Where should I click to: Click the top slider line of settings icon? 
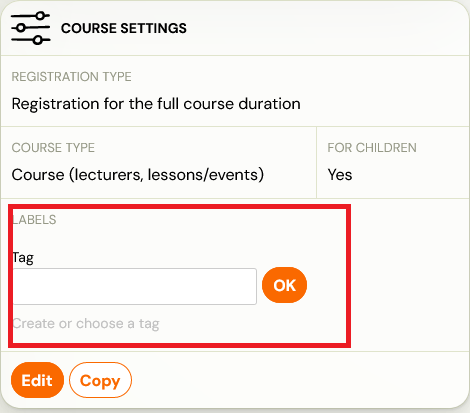click(x=30, y=16)
